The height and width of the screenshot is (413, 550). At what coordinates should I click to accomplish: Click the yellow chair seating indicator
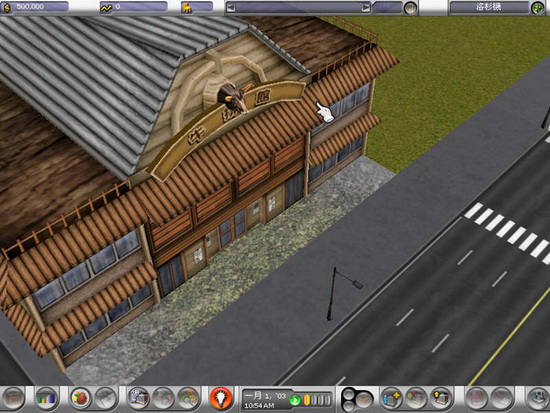tap(197, 7)
